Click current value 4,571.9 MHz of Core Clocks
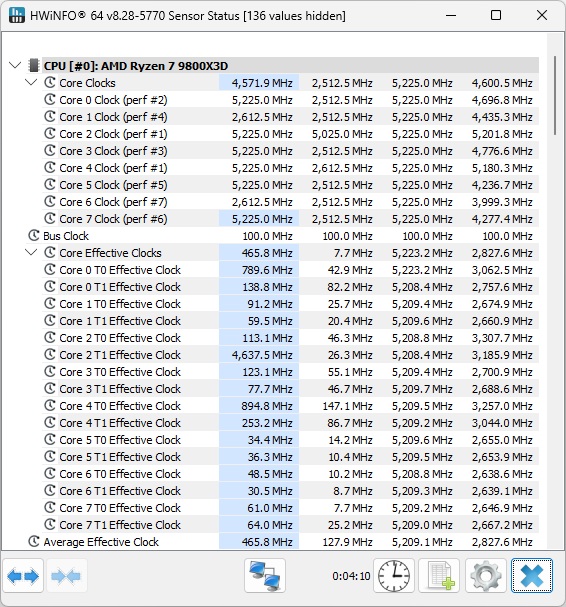This screenshot has height=607, width=566. click(x=262, y=83)
